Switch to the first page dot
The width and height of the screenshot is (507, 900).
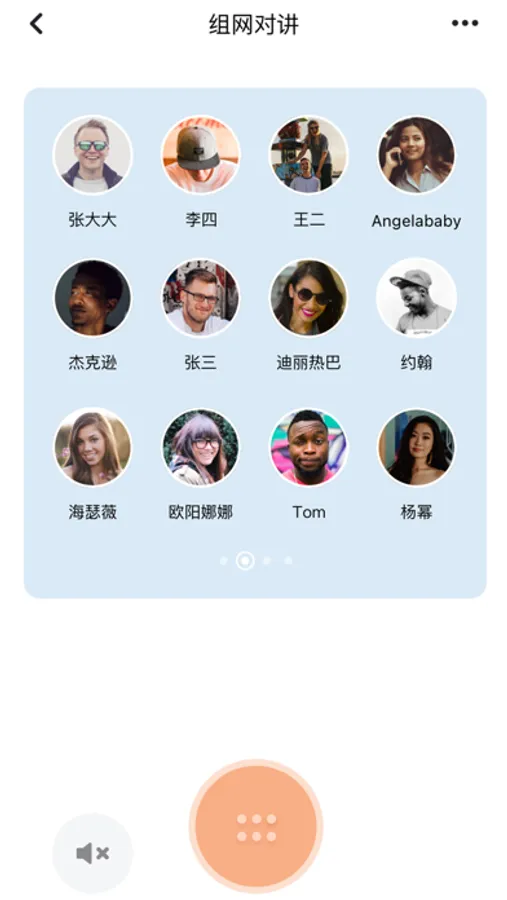224,561
